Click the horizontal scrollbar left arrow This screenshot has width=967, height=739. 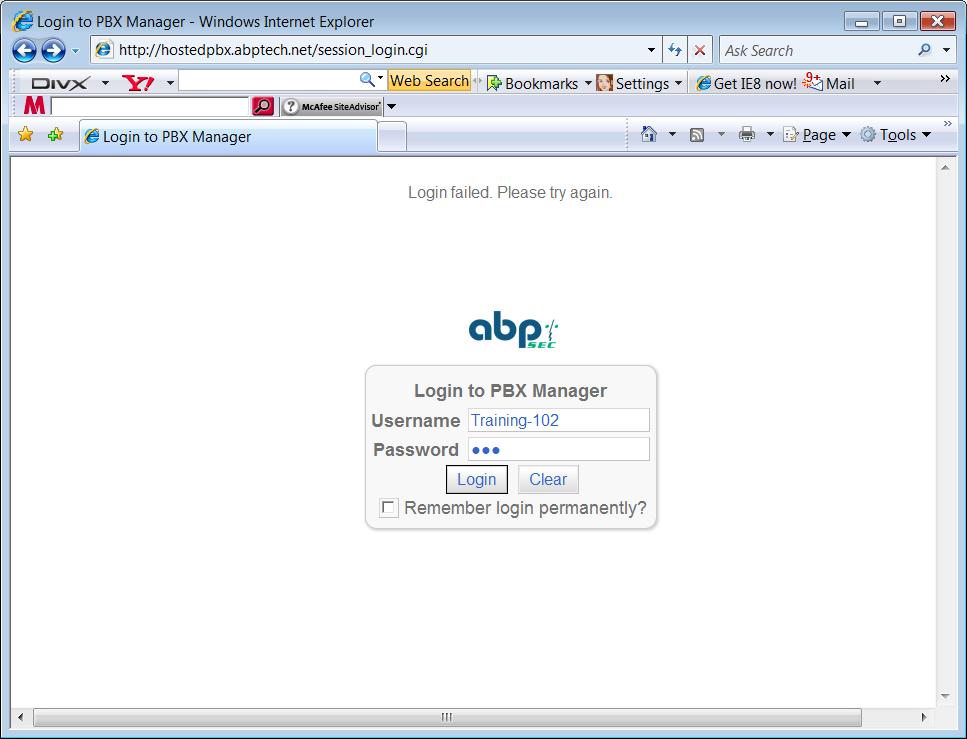(20, 717)
